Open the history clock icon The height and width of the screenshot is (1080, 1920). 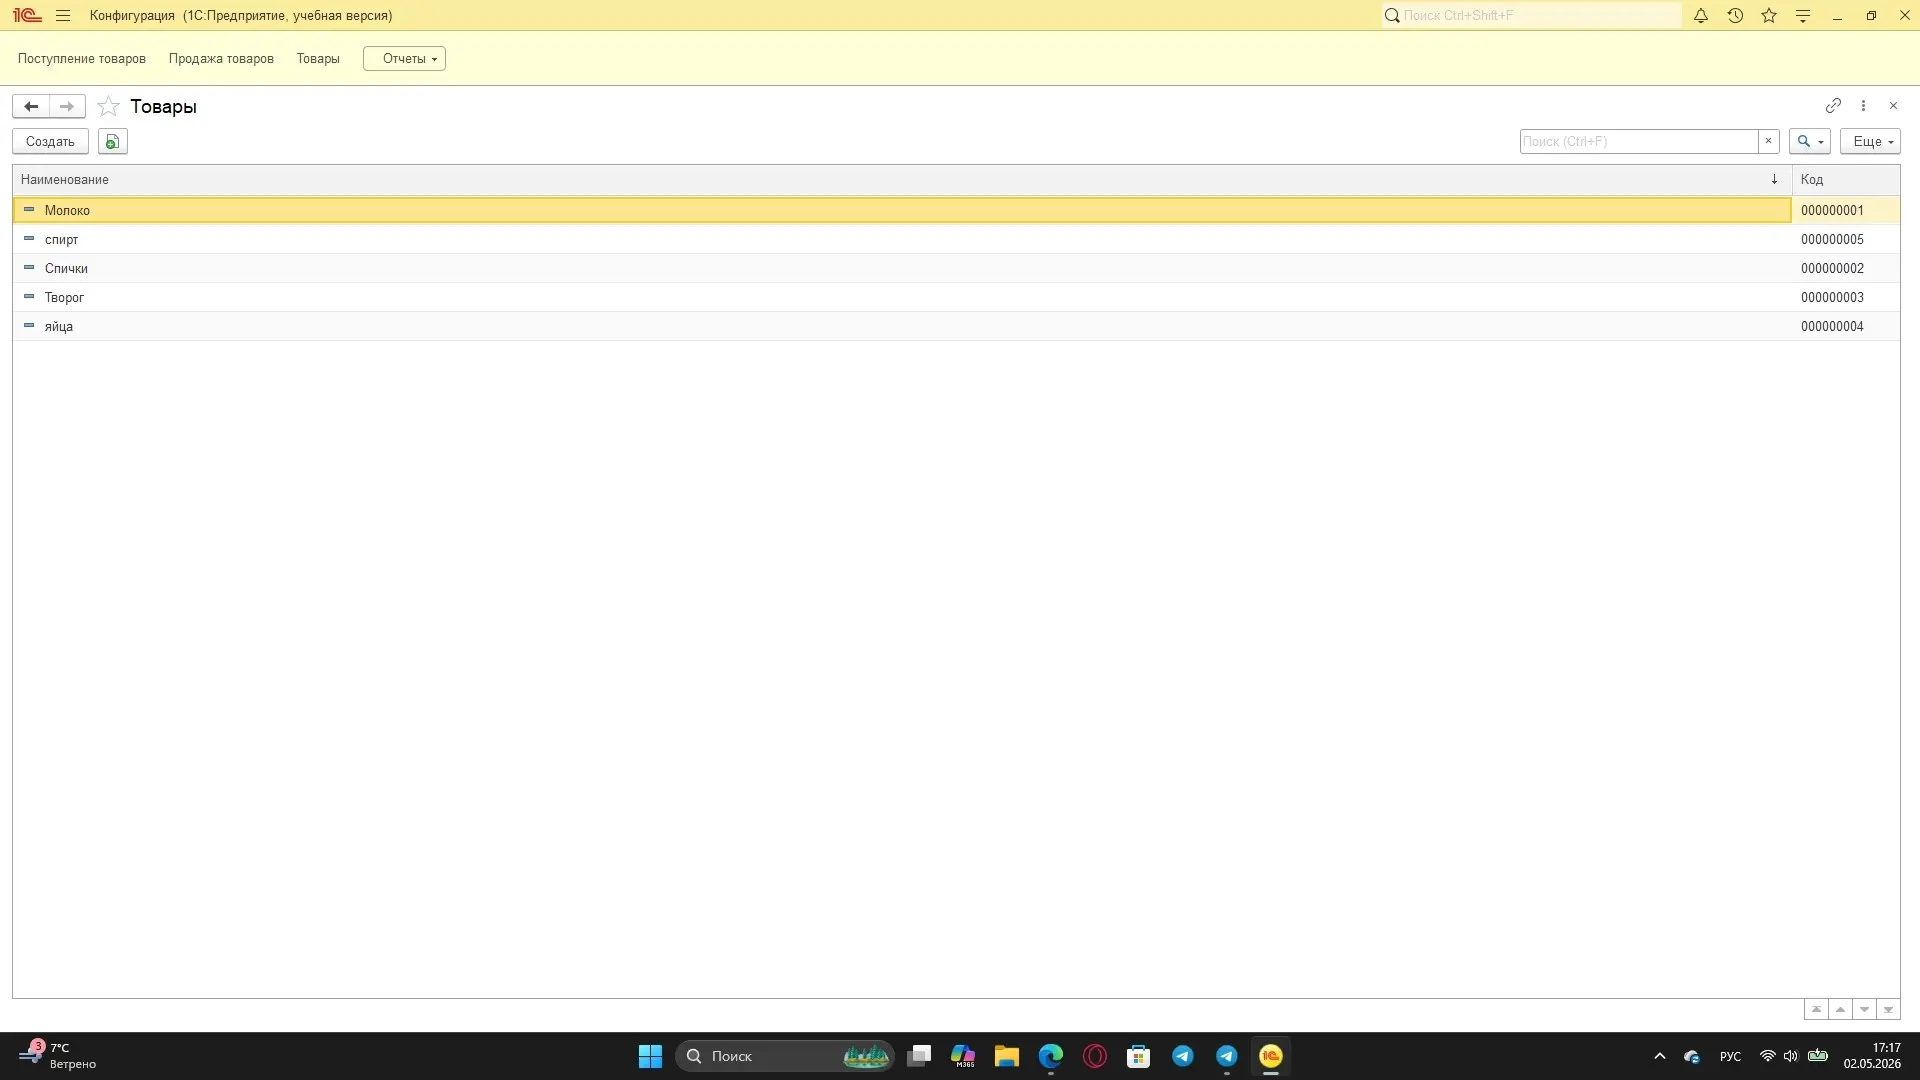click(1735, 16)
